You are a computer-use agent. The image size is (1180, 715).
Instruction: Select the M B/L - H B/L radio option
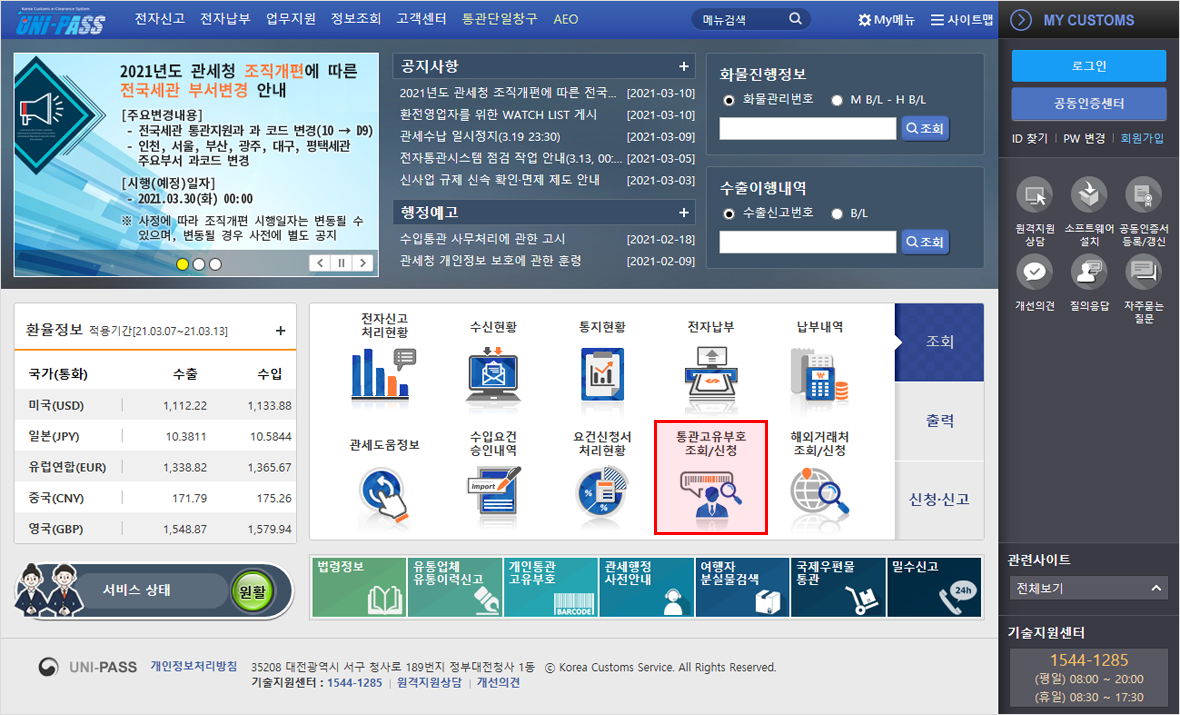click(x=837, y=100)
